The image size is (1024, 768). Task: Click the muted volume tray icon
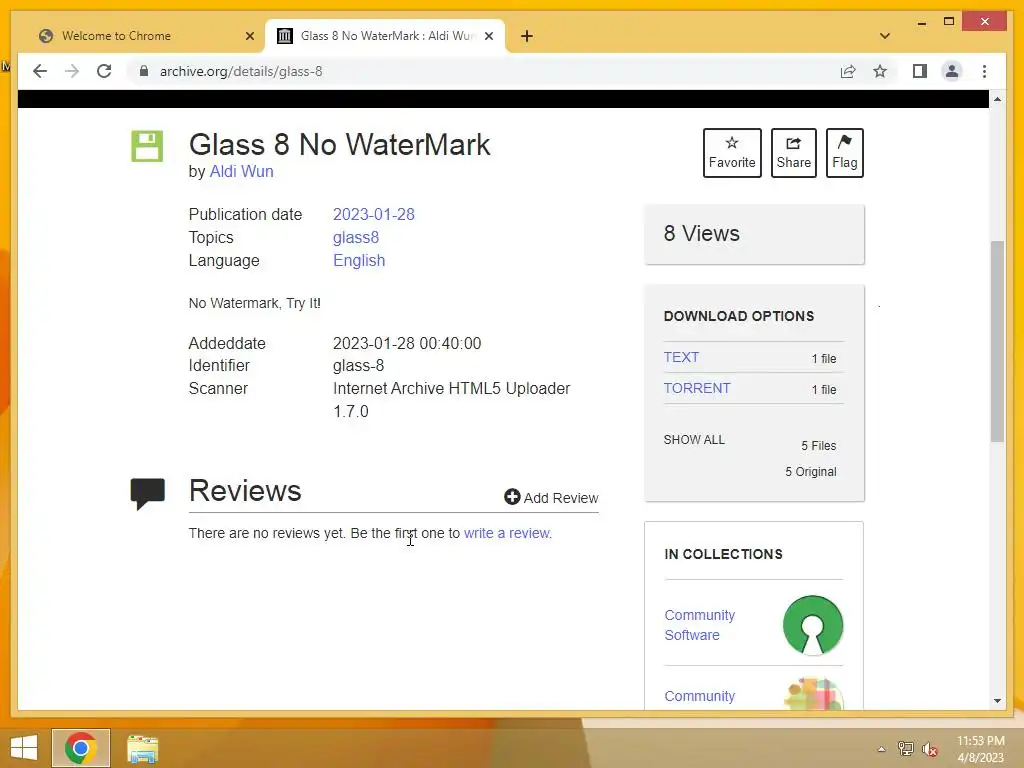pos(930,749)
